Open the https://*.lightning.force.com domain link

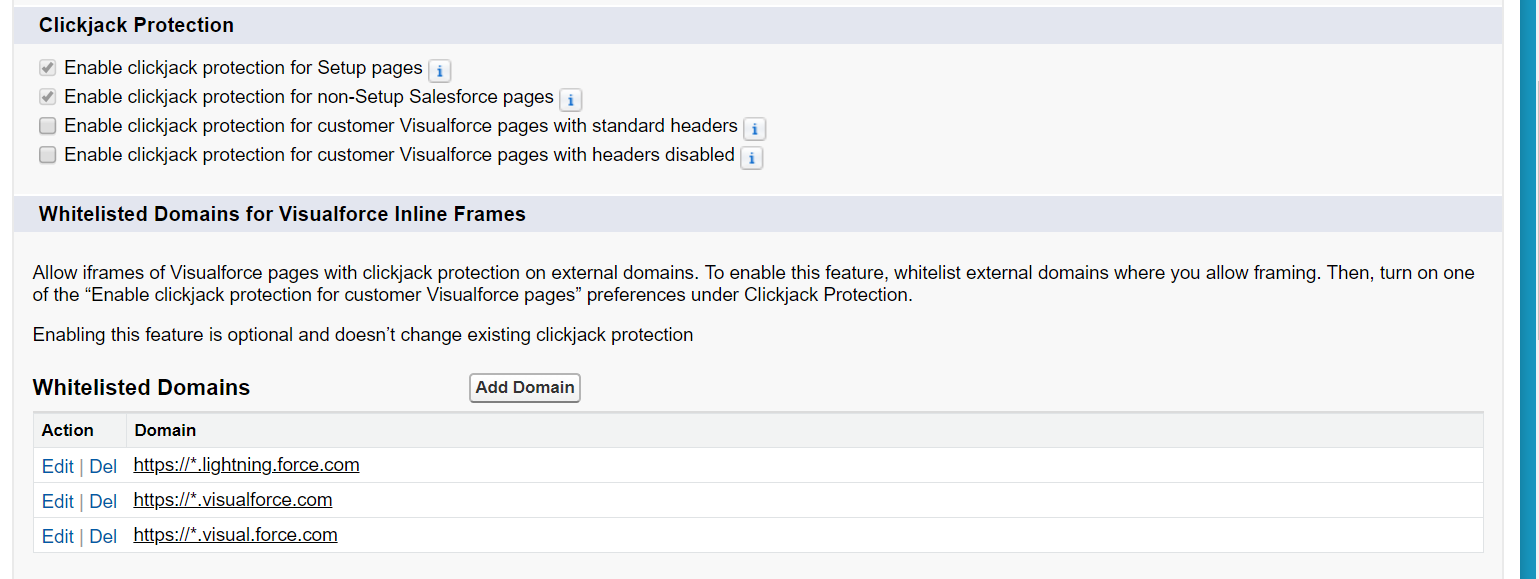pyautogui.click(x=246, y=465)
